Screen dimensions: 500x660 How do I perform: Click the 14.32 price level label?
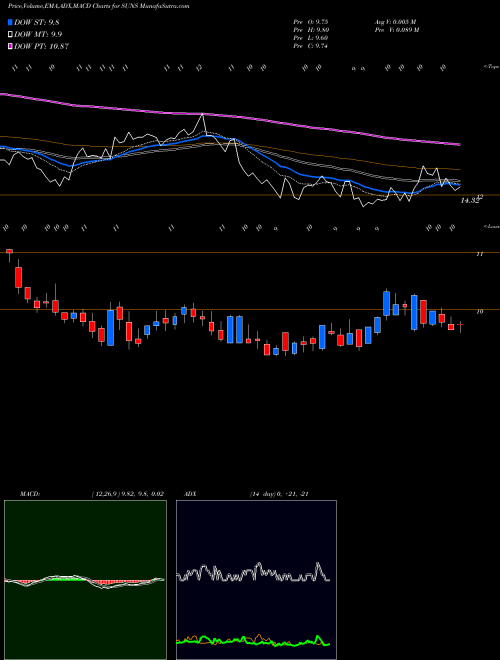[470, 201]
